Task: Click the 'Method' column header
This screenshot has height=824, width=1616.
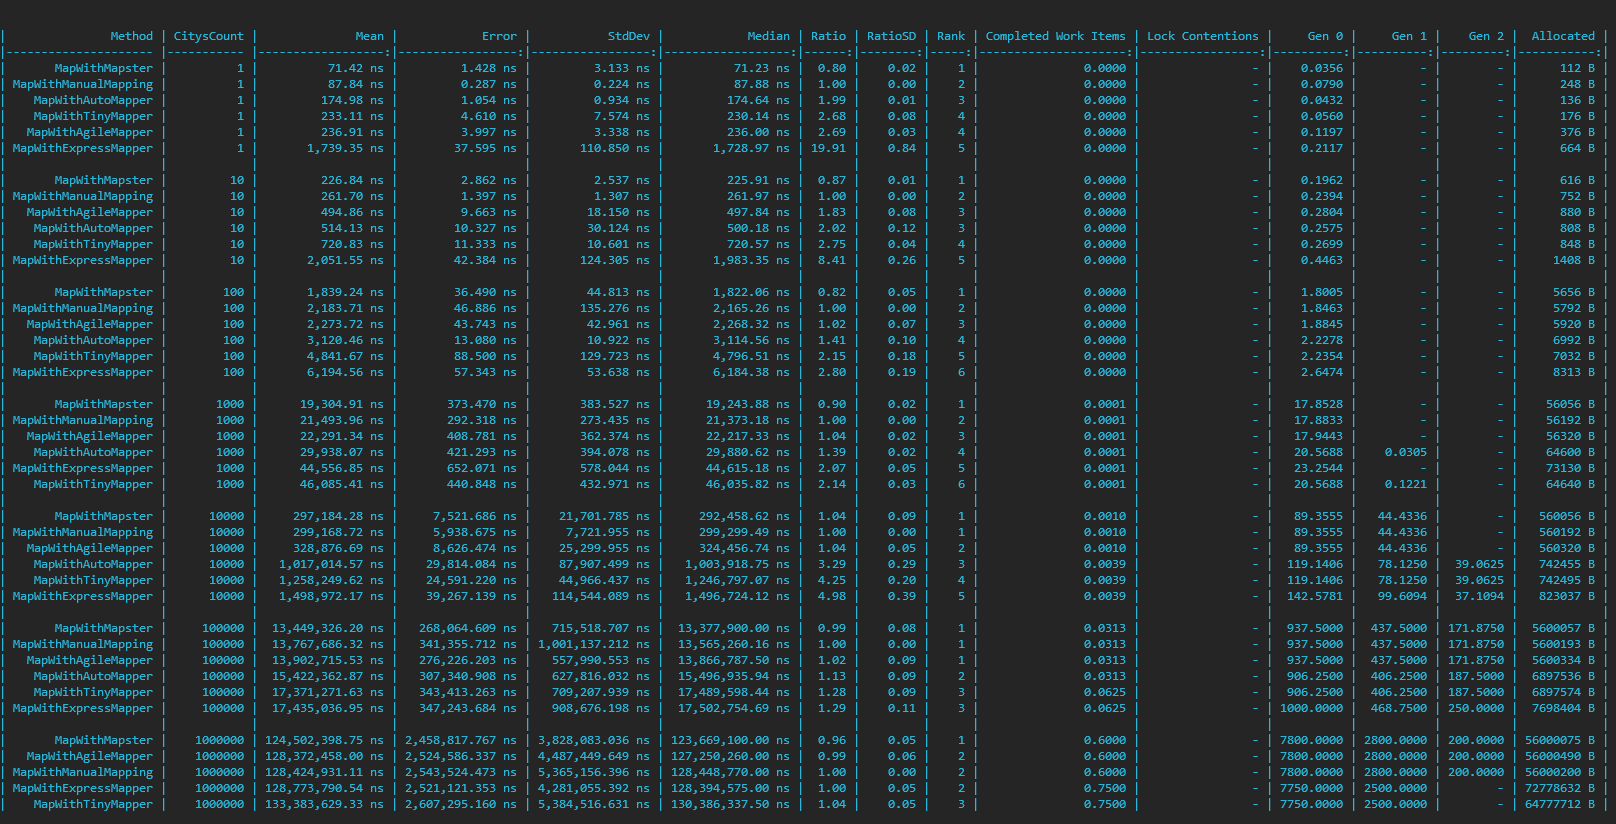Action: [x=131, y=36]
